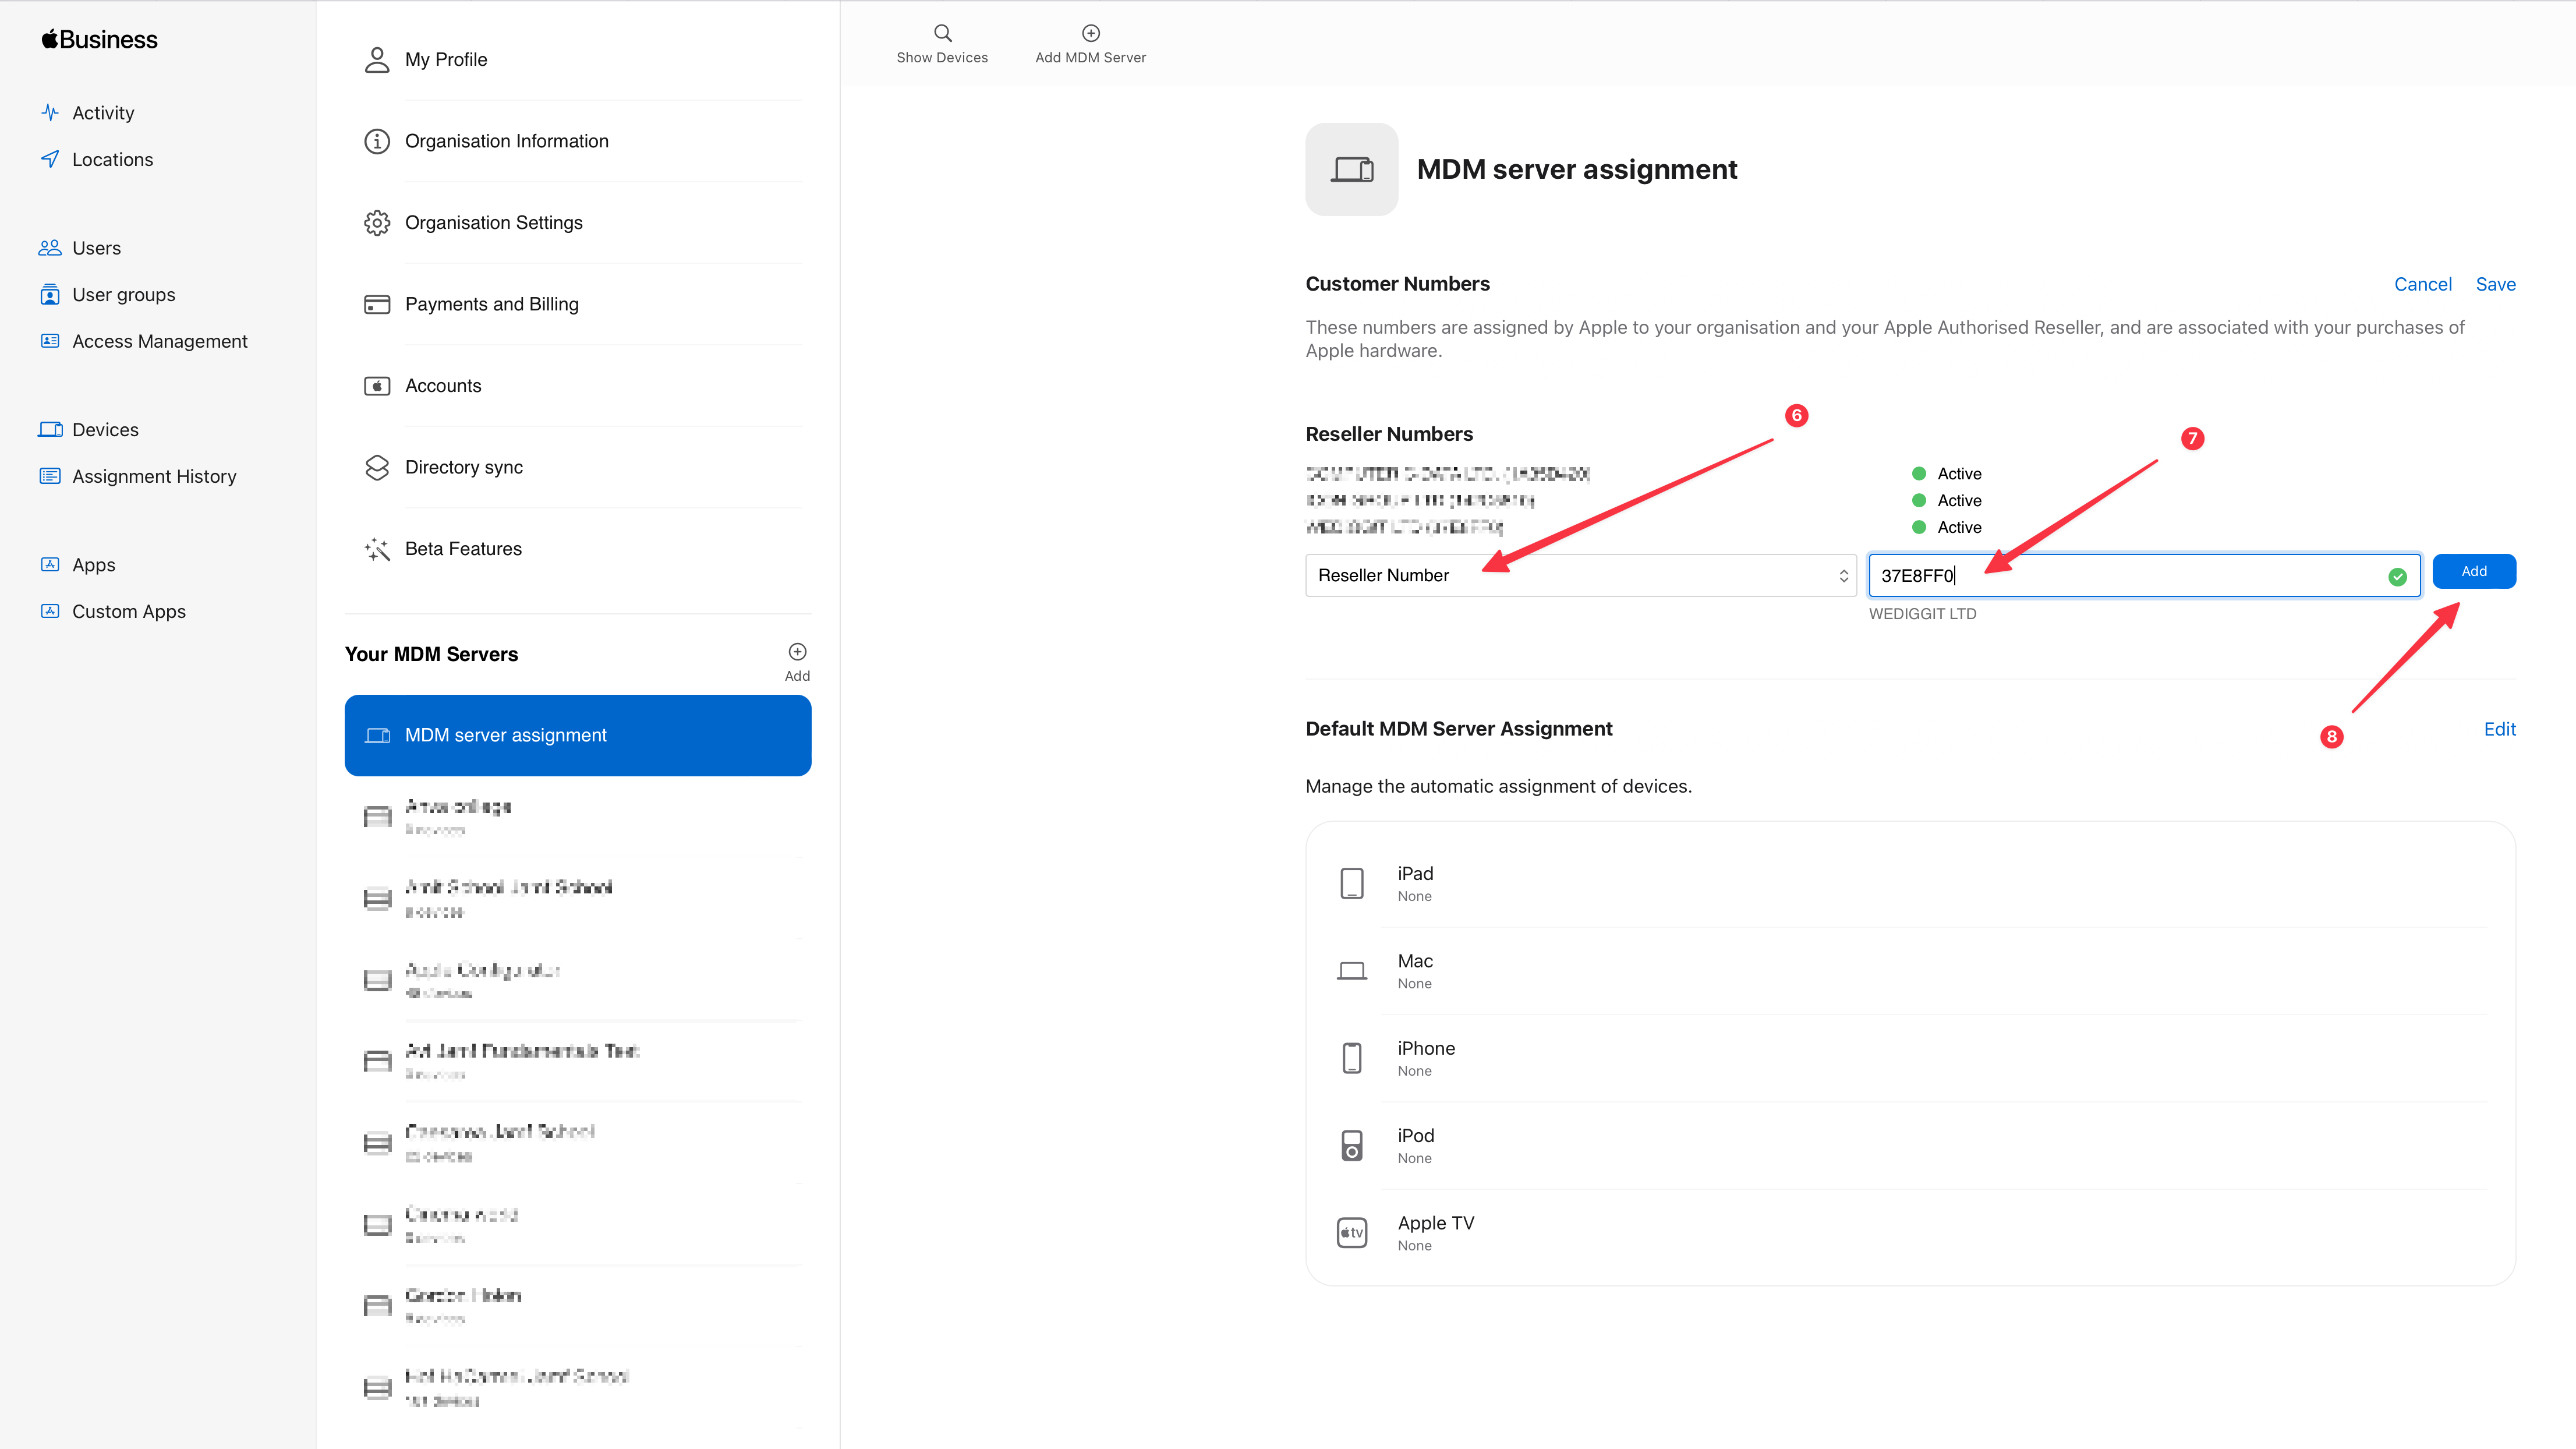The image size is (2576, 1449).
Task: Click Cancel next to Customer Numbers
Action: click(2422, 284)
